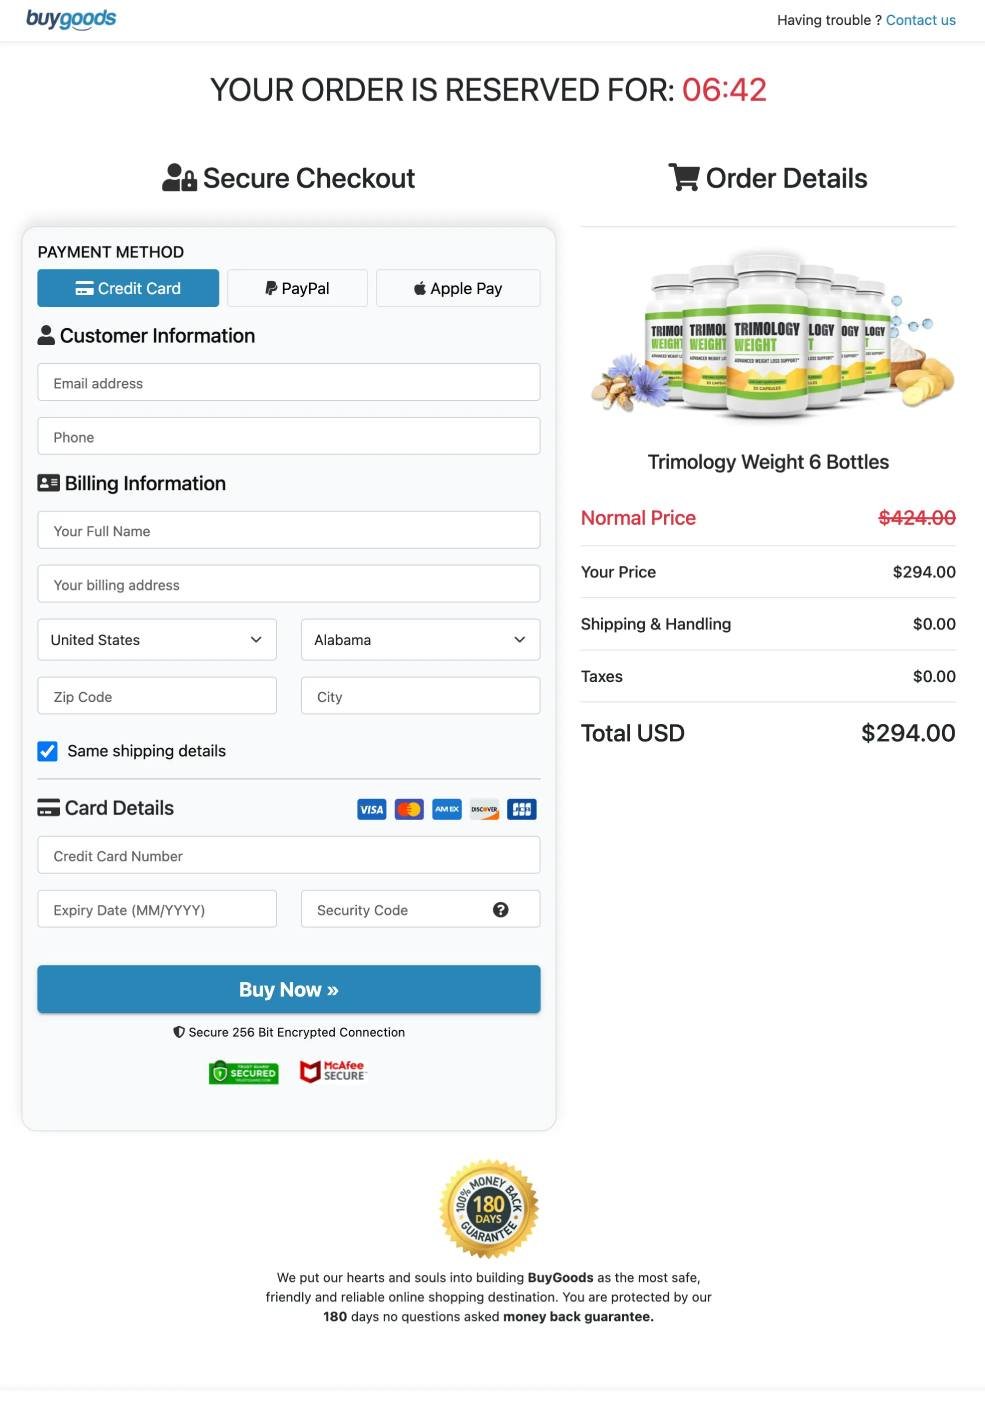The height and width of the screenshot is (1401, 985).
Task: Click the JCB card icon
Action: 521,808
